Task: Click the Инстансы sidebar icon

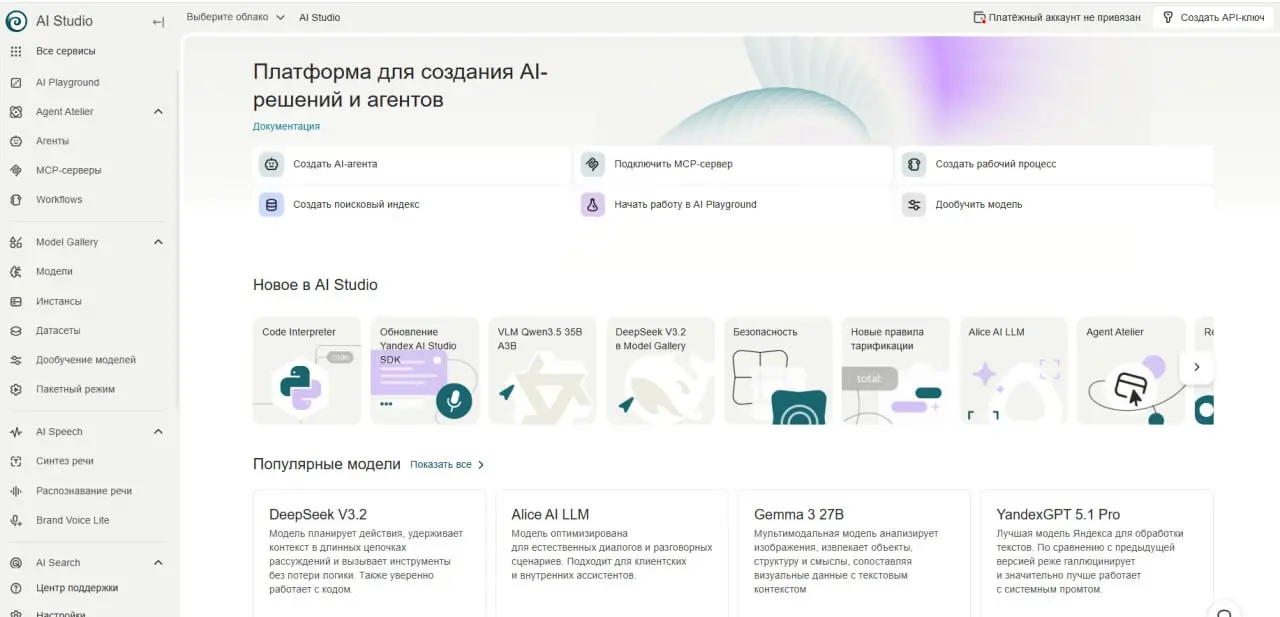Action: (x=15, y=301)
